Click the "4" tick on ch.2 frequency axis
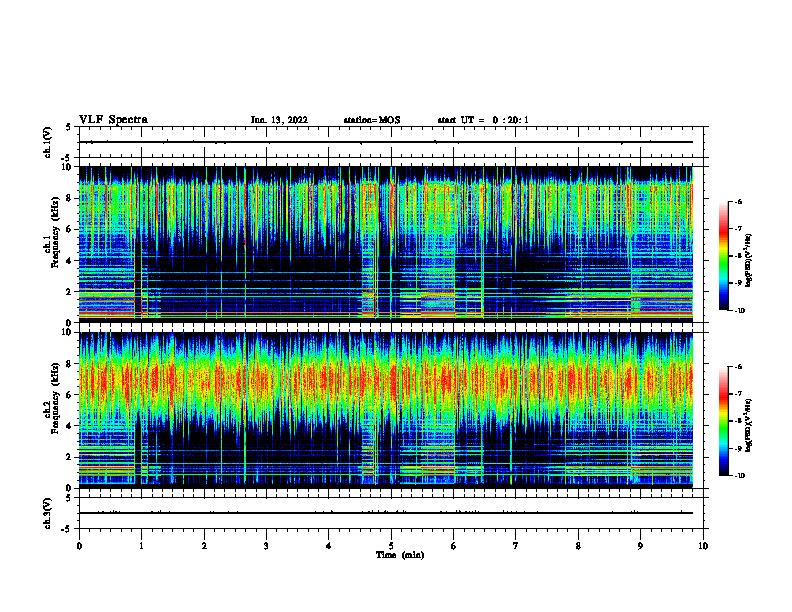Image resolution: width=792 pixels, height=612 pixels. (x=70, y=426)
